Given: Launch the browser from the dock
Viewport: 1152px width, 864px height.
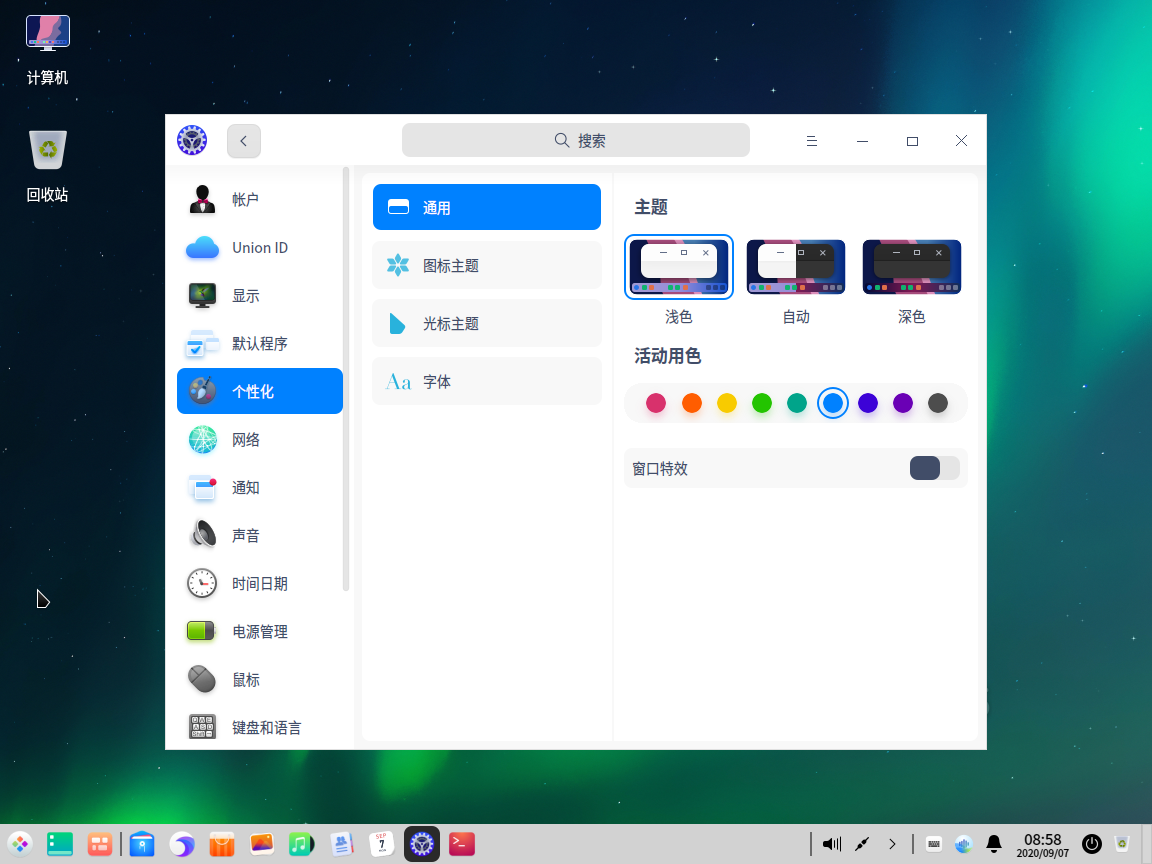Looking at the screenshot, I should [181, 844].
